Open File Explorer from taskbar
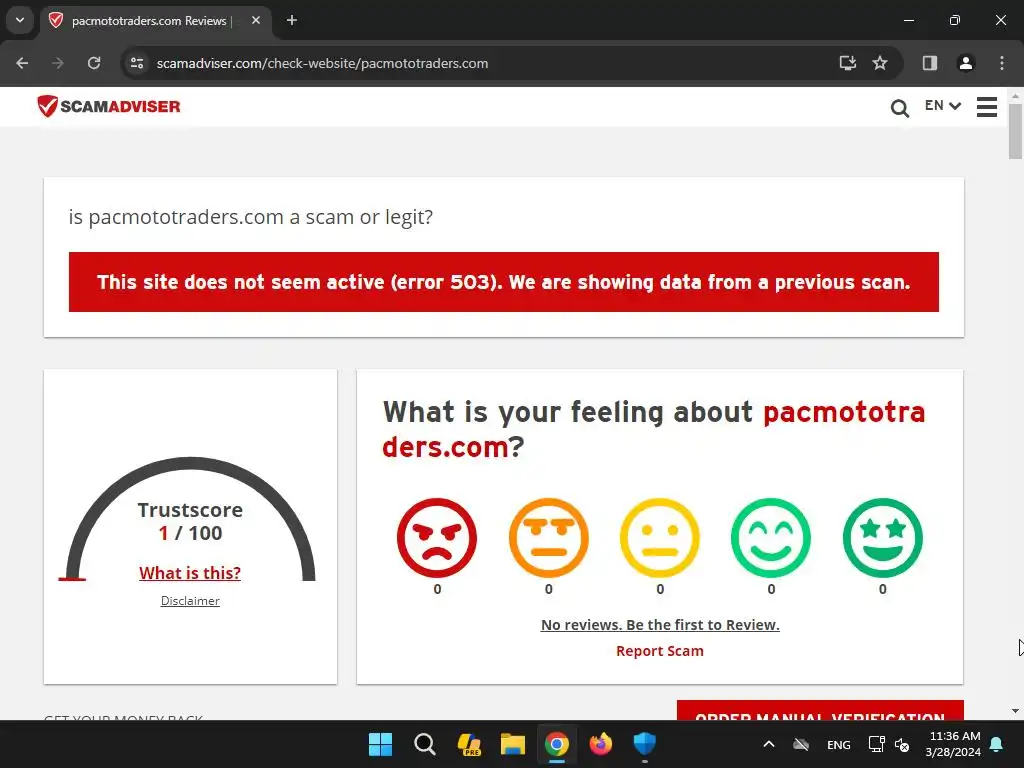The image size is (1024, 768). 513,744
